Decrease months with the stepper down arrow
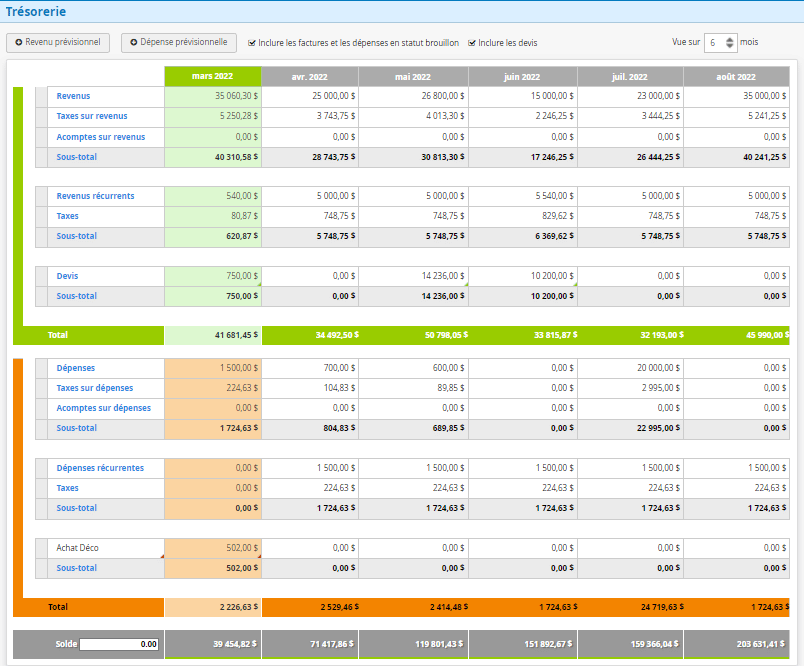804x666 pixels. point(730,47)
